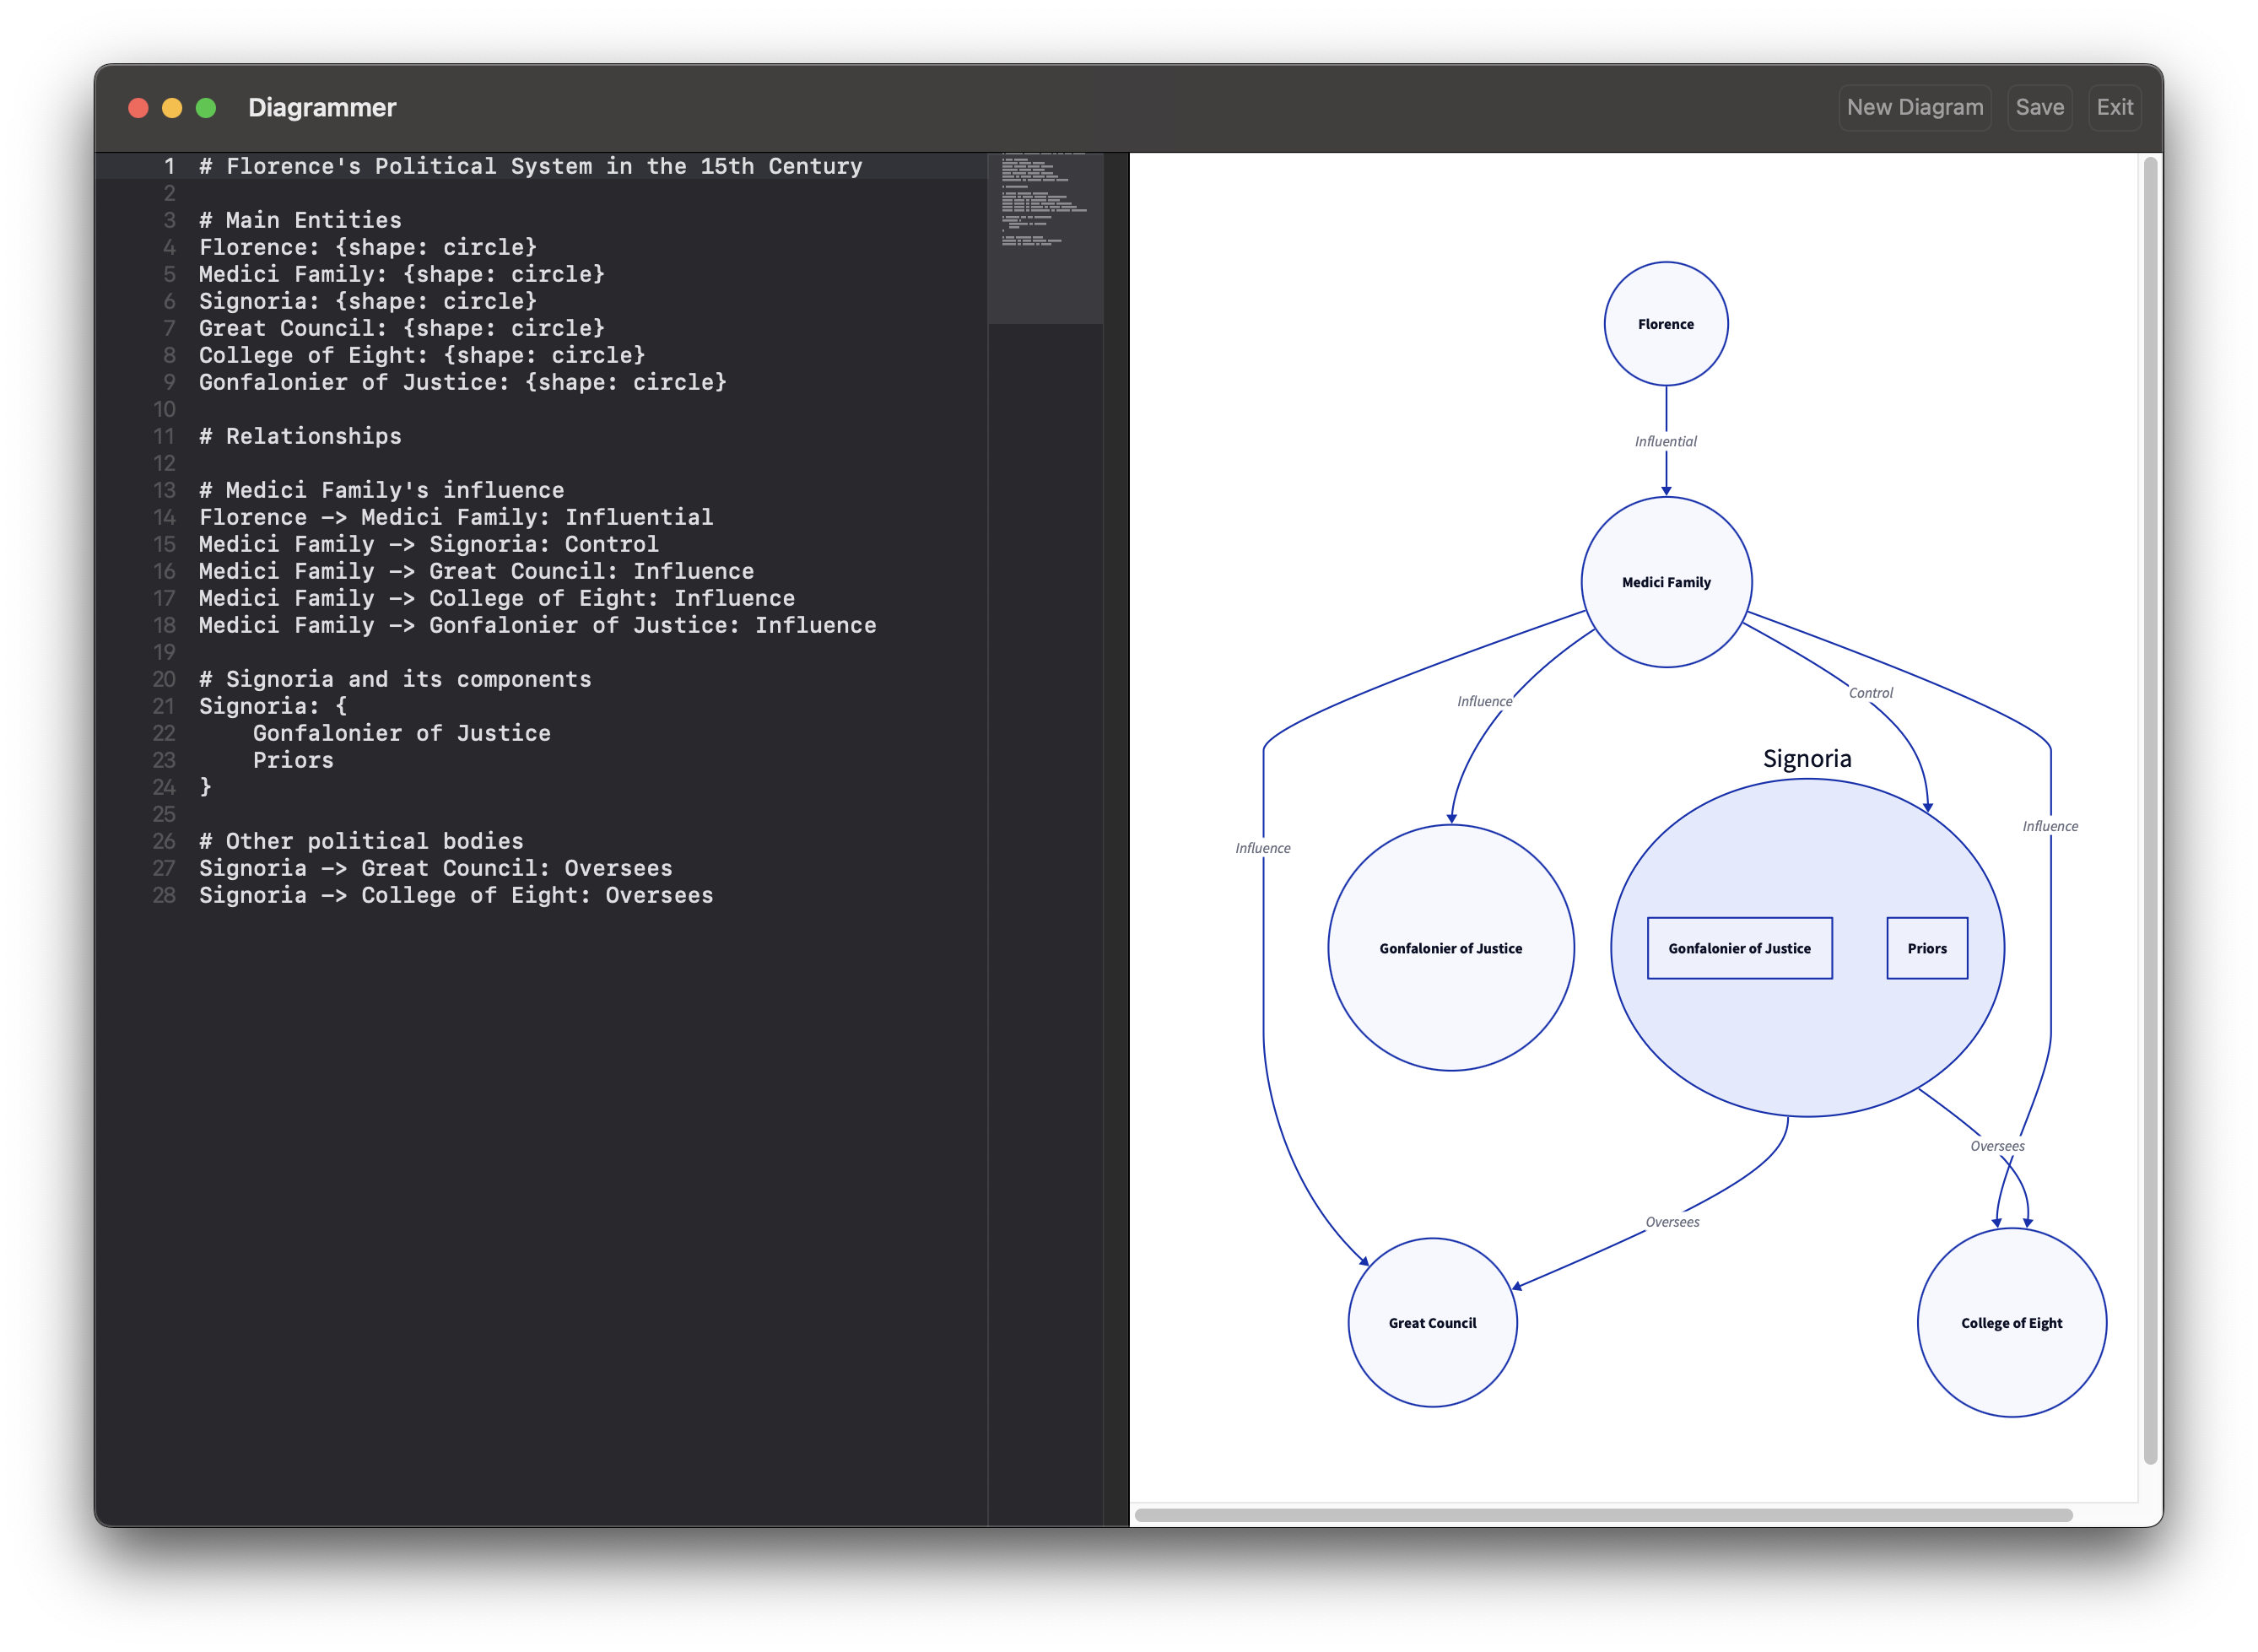Click the code minimap preview
Screen dimensions: 2258x1652
(1045, 238)
